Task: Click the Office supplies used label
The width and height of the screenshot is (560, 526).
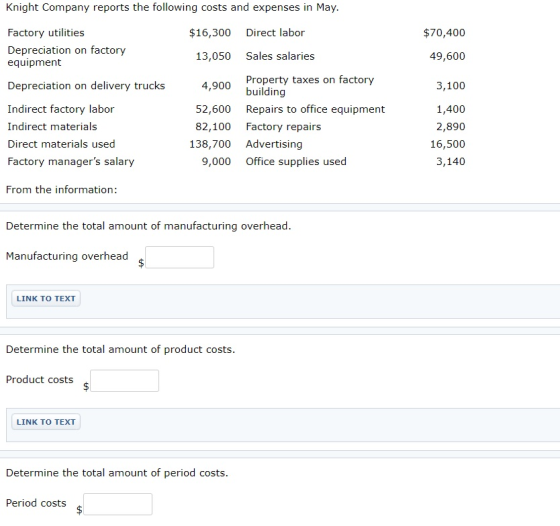Action: [x=296, y=161]
